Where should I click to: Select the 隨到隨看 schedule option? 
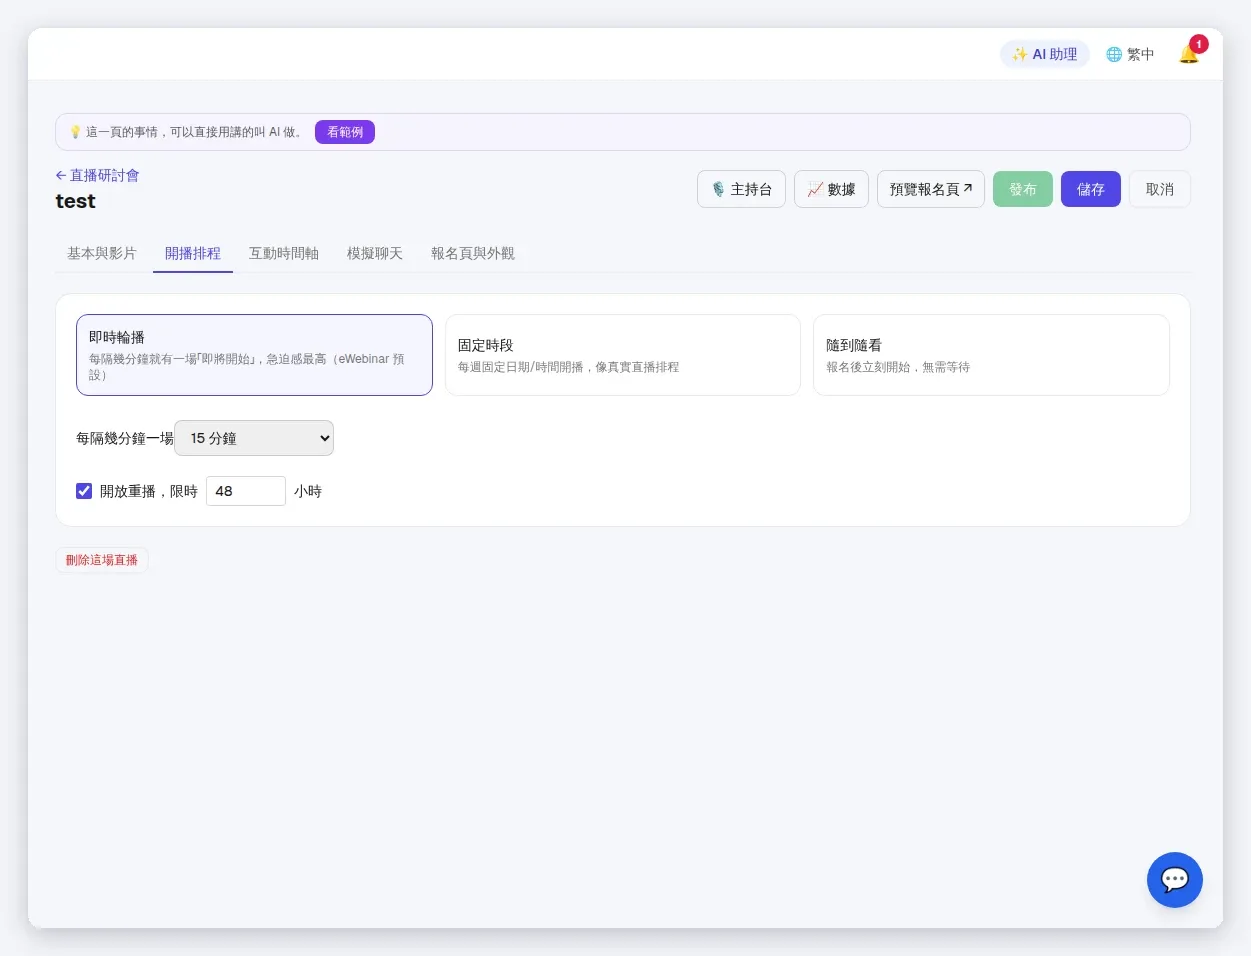click(x=991, y=355)
